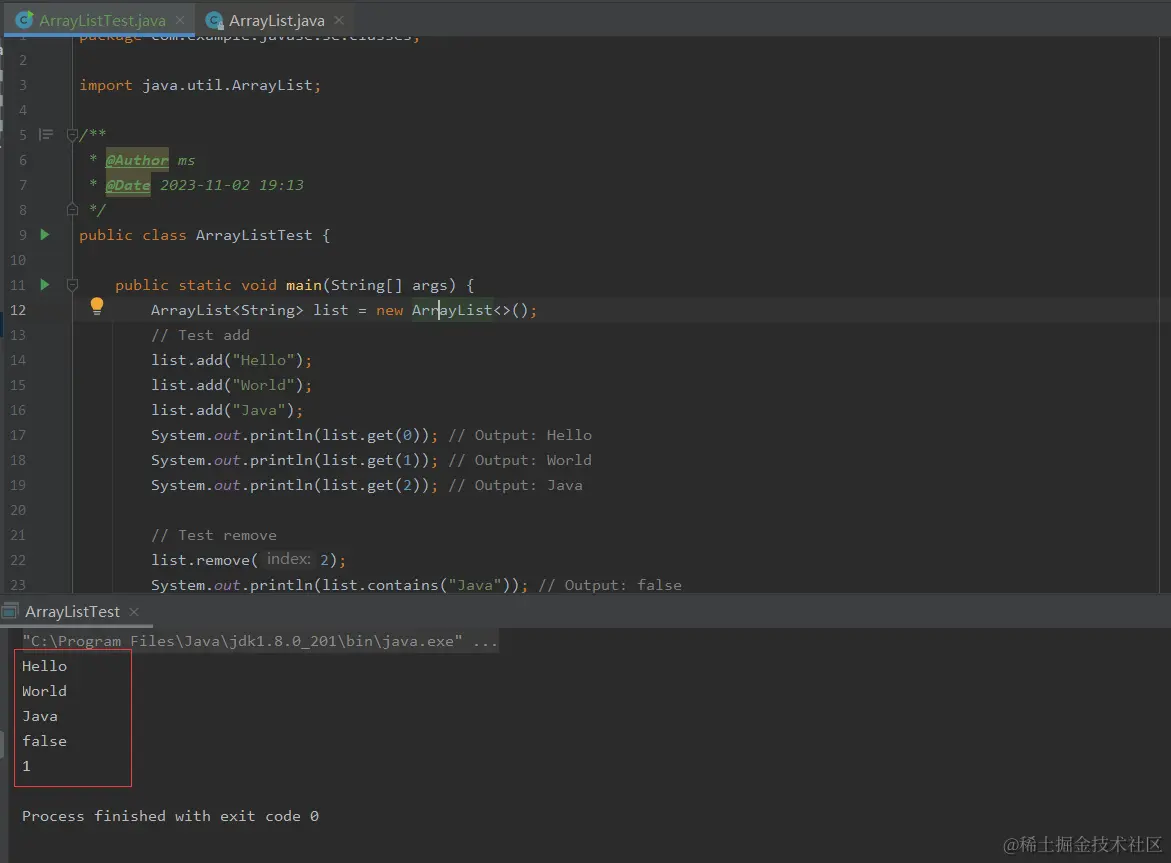Click the '// Test remove' comment
The height and width of the screenshot is (863, 1171).
pos(214,535)
